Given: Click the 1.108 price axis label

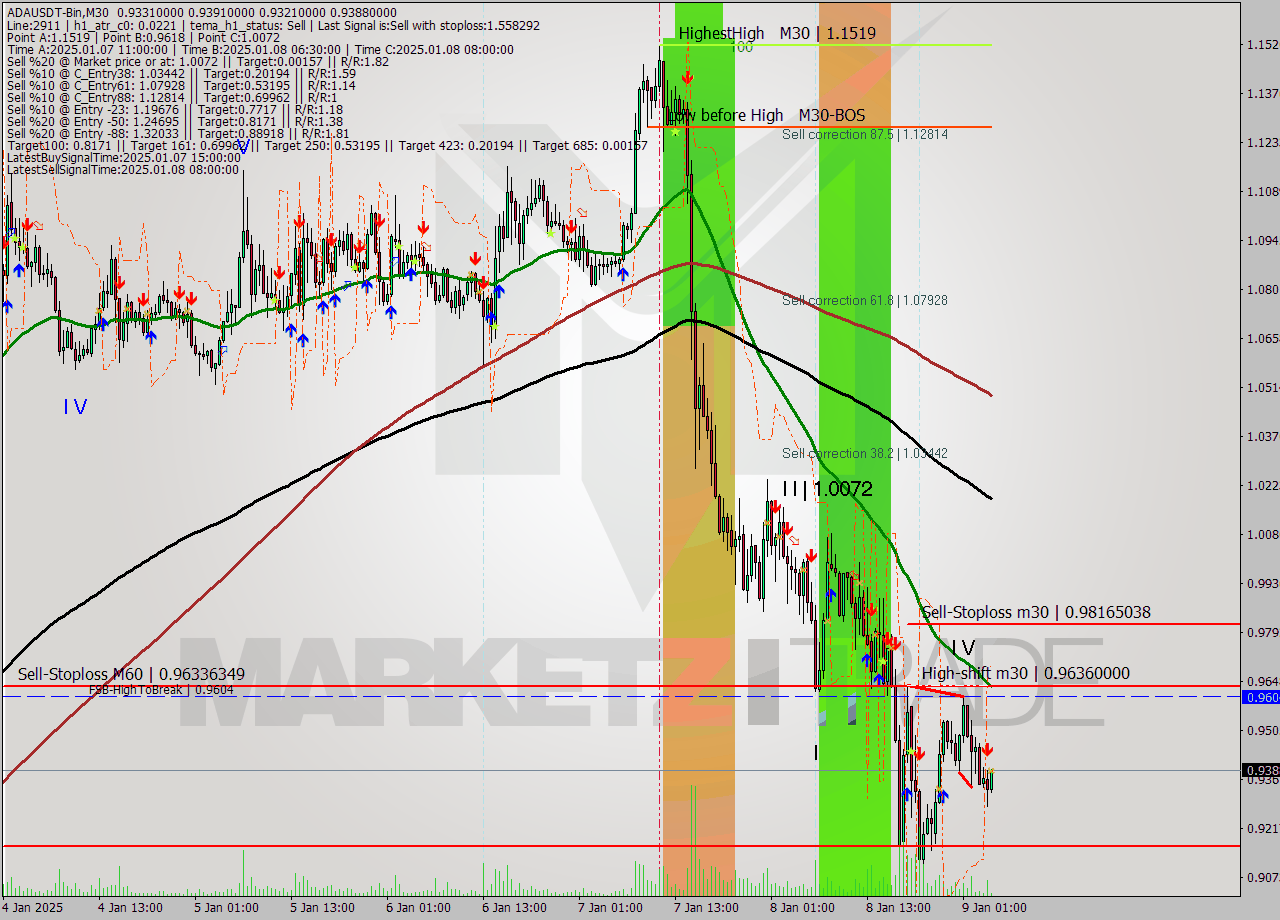Looking at the screenshot, I should pyautogui.click(x=1261, y=191).
